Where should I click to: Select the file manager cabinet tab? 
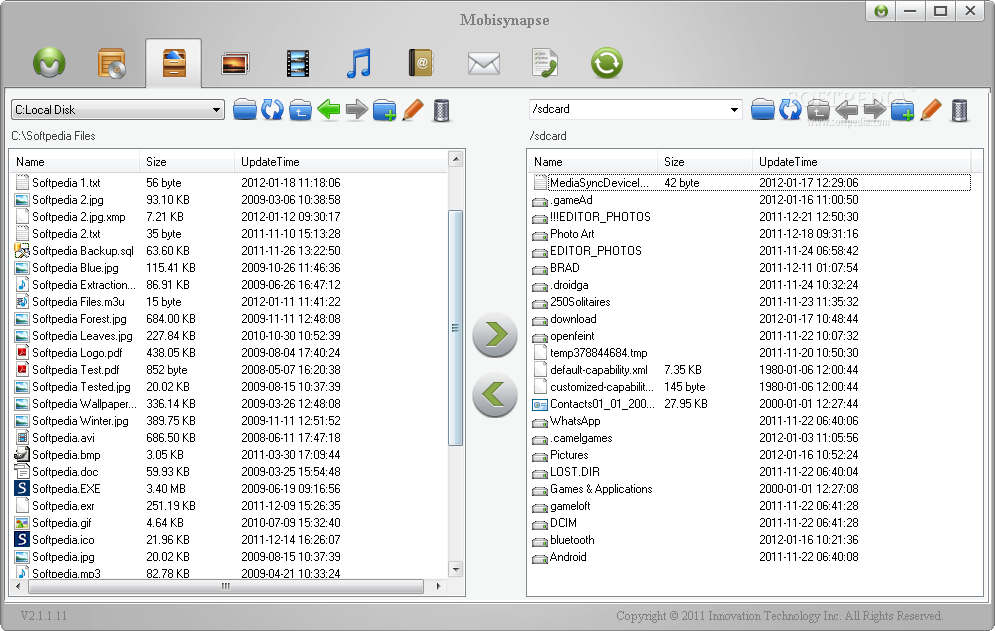pyautogui.click(x=174, y=63)
